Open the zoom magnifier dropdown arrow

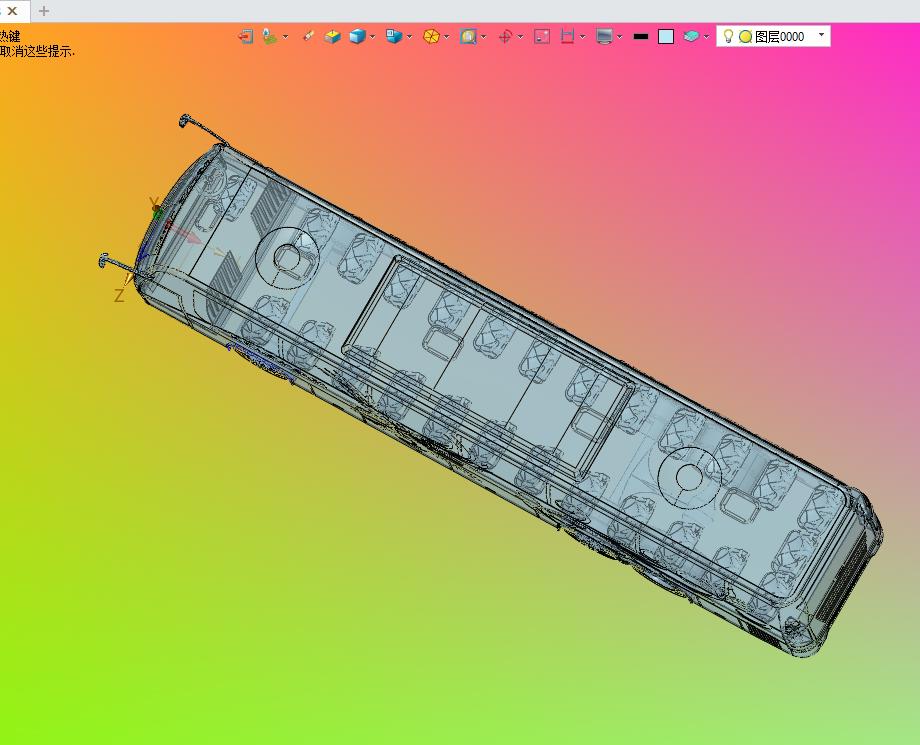pos(483,37)
